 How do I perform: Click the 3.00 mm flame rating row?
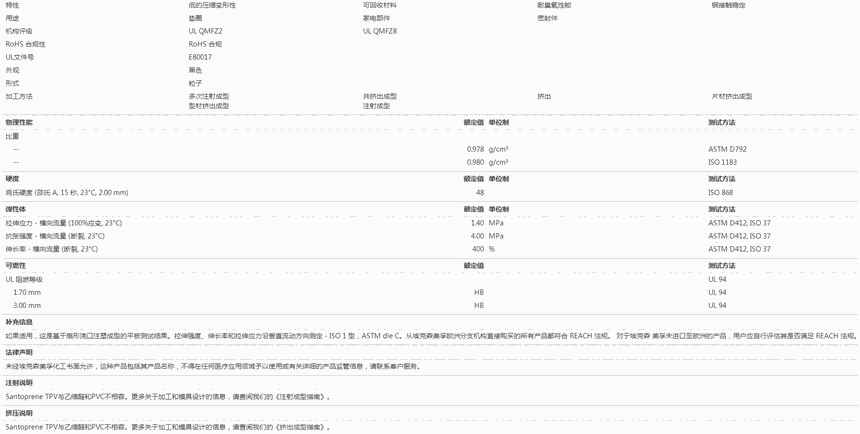27,306
